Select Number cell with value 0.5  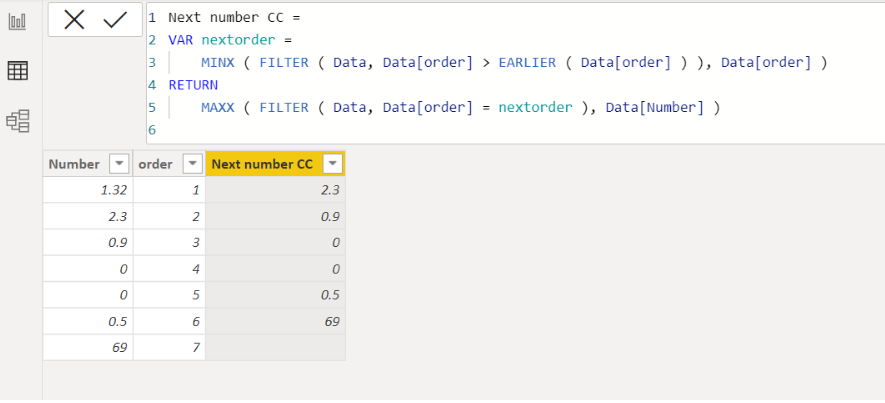[88, 321]
